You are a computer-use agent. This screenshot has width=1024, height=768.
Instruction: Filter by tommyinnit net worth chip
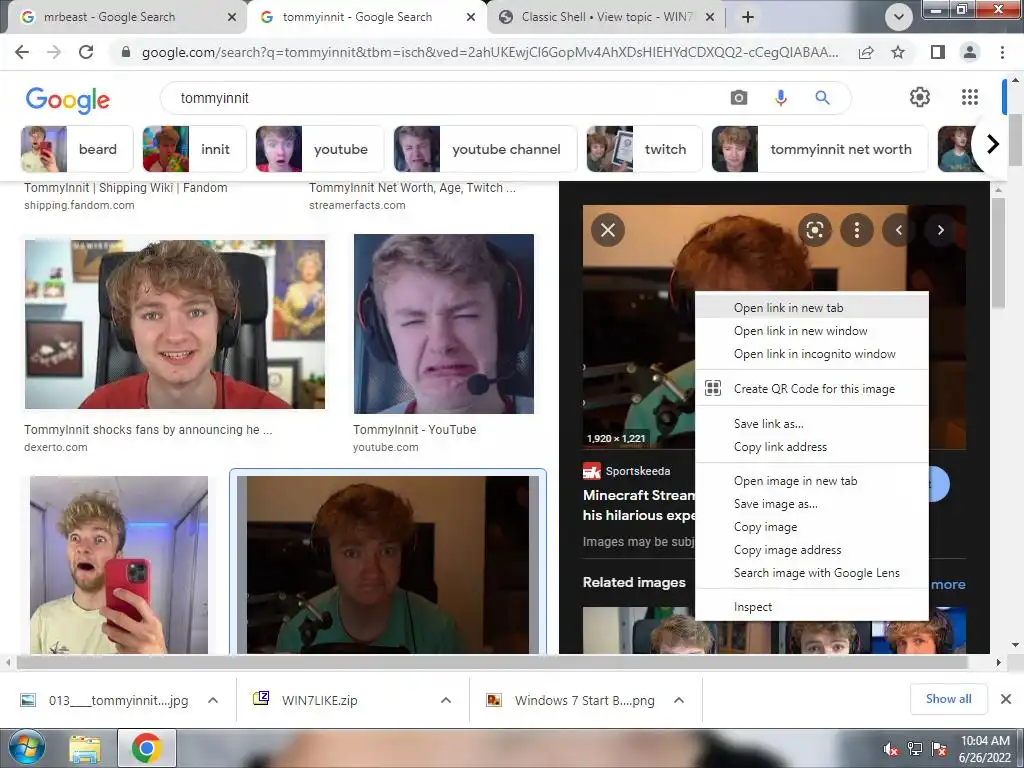[x=820, y=149]
